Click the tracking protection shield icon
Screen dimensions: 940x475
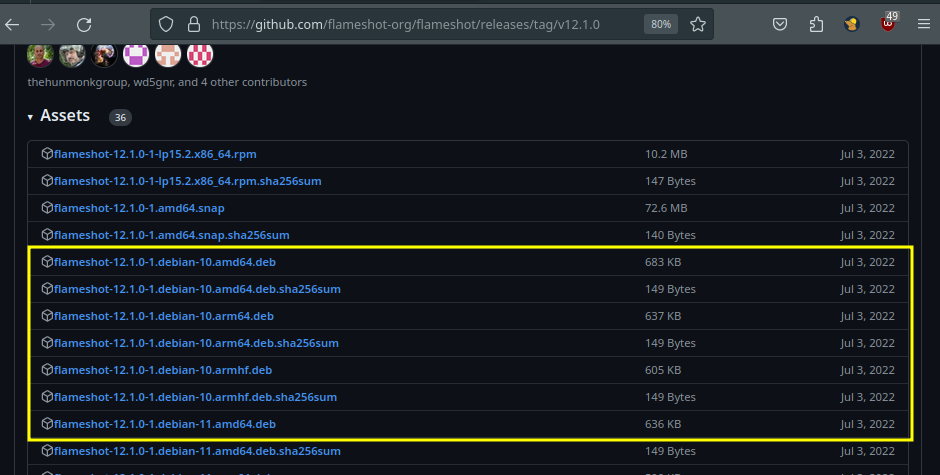[x=167, y=24]
